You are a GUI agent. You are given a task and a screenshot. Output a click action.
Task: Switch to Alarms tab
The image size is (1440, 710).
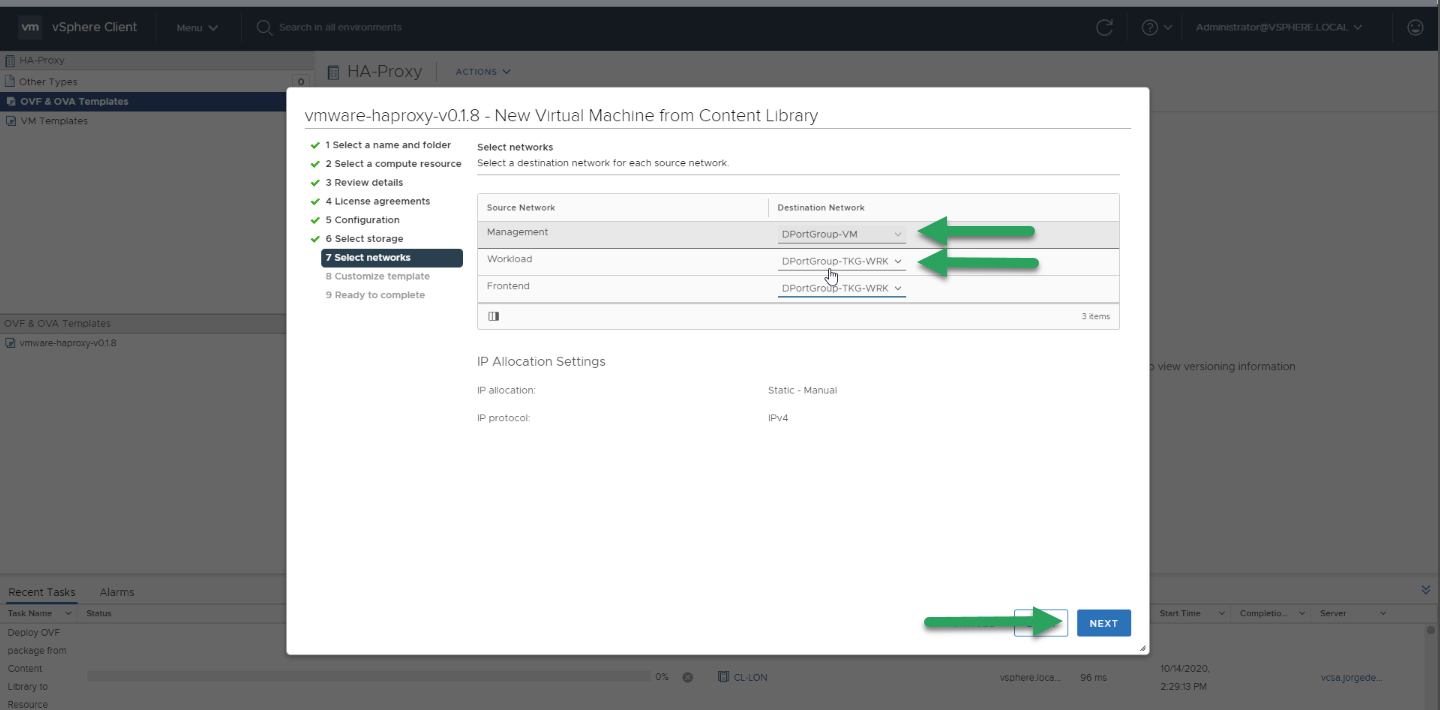point(117,592)
